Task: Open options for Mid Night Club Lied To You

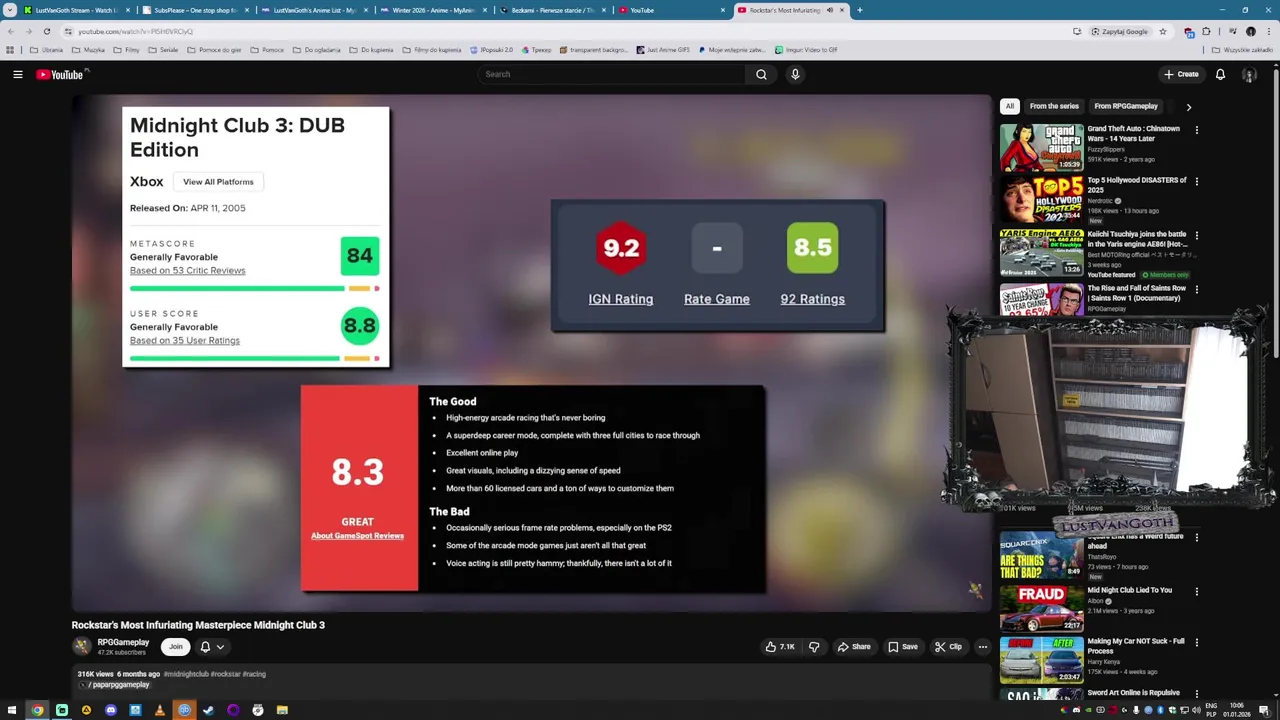Action: pyautogui.click(x=1196, y=592)
